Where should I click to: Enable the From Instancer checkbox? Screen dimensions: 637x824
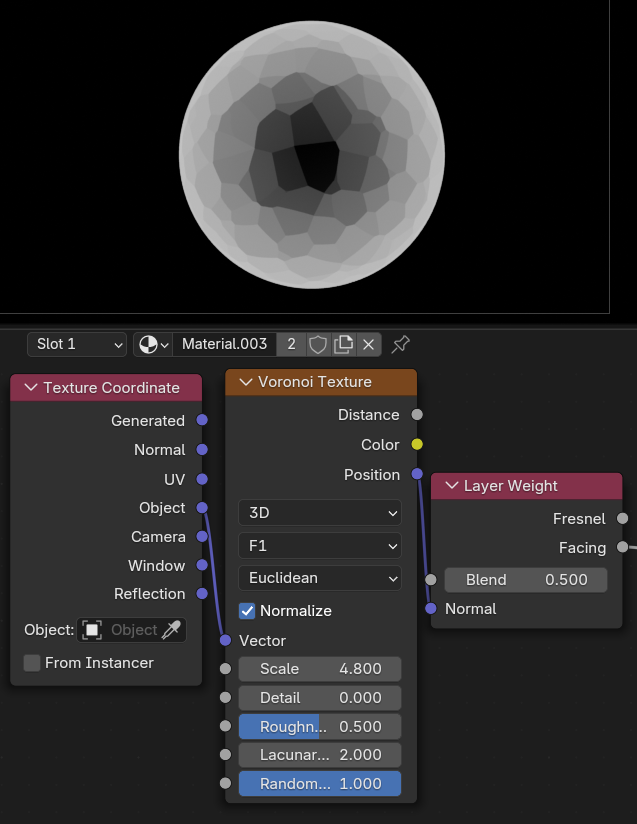click(32, 663)
